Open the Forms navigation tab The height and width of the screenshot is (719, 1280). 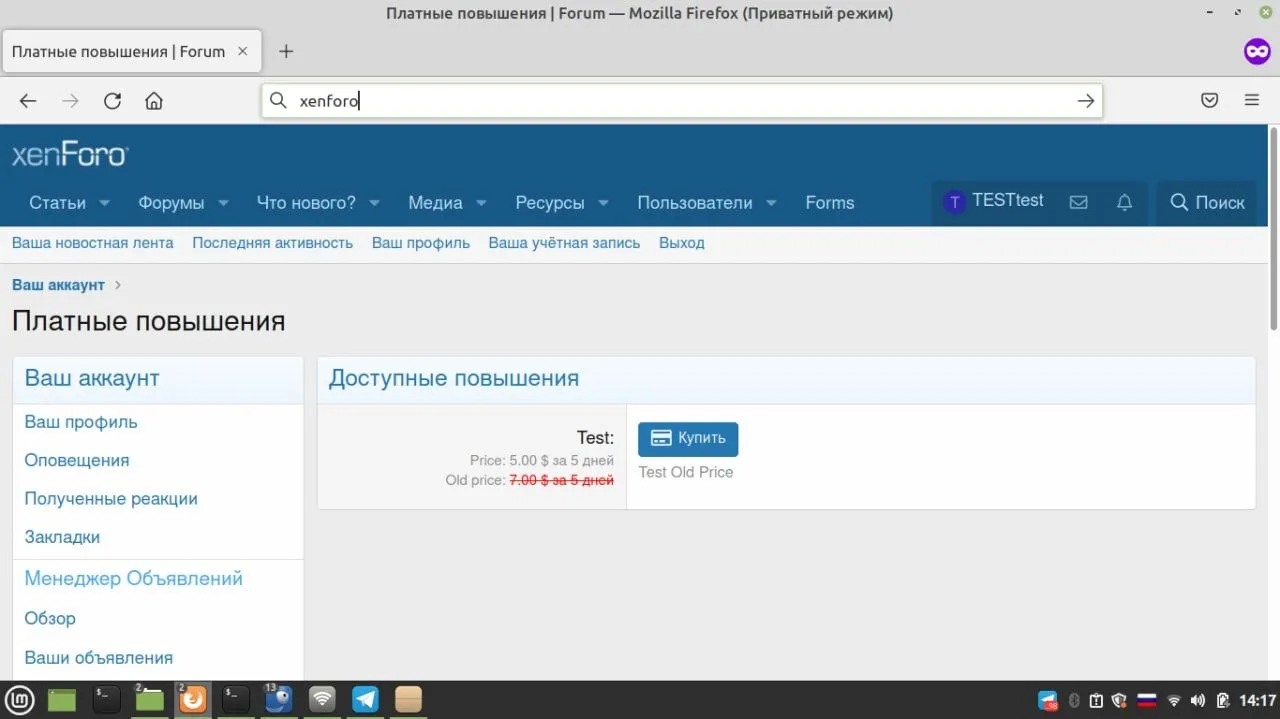(x=829, y=203)
